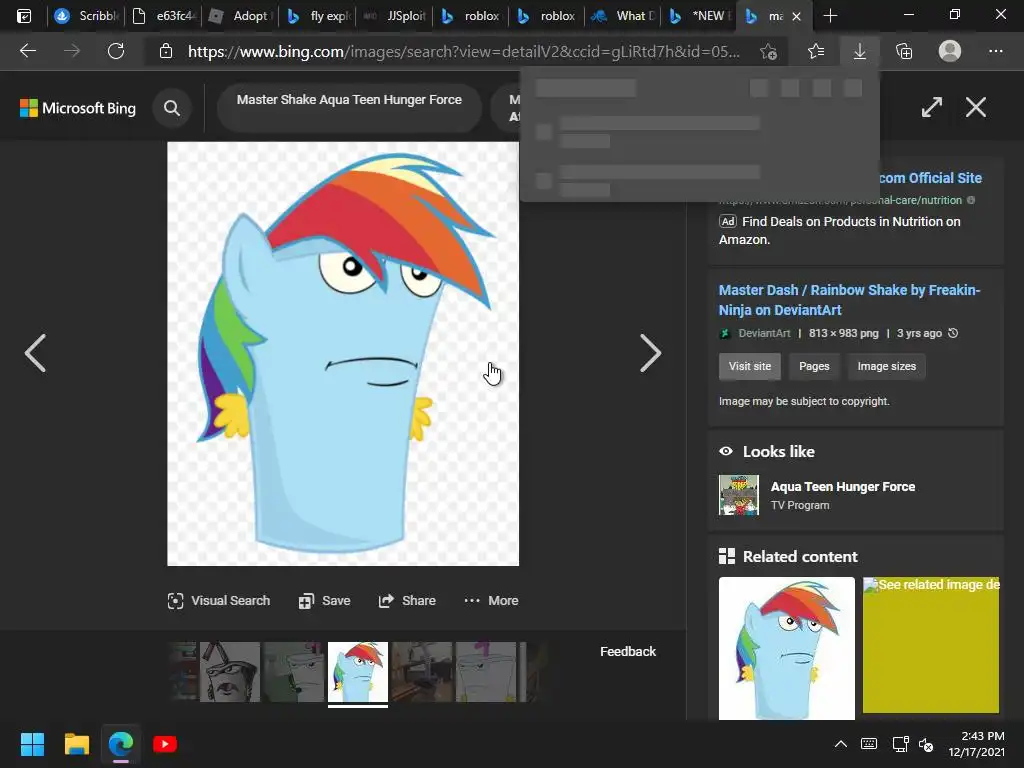Switch to the e63fc4 browser tab
Image resolution: width=1024 pixels, height=768 pixels.
pos(163,16)
